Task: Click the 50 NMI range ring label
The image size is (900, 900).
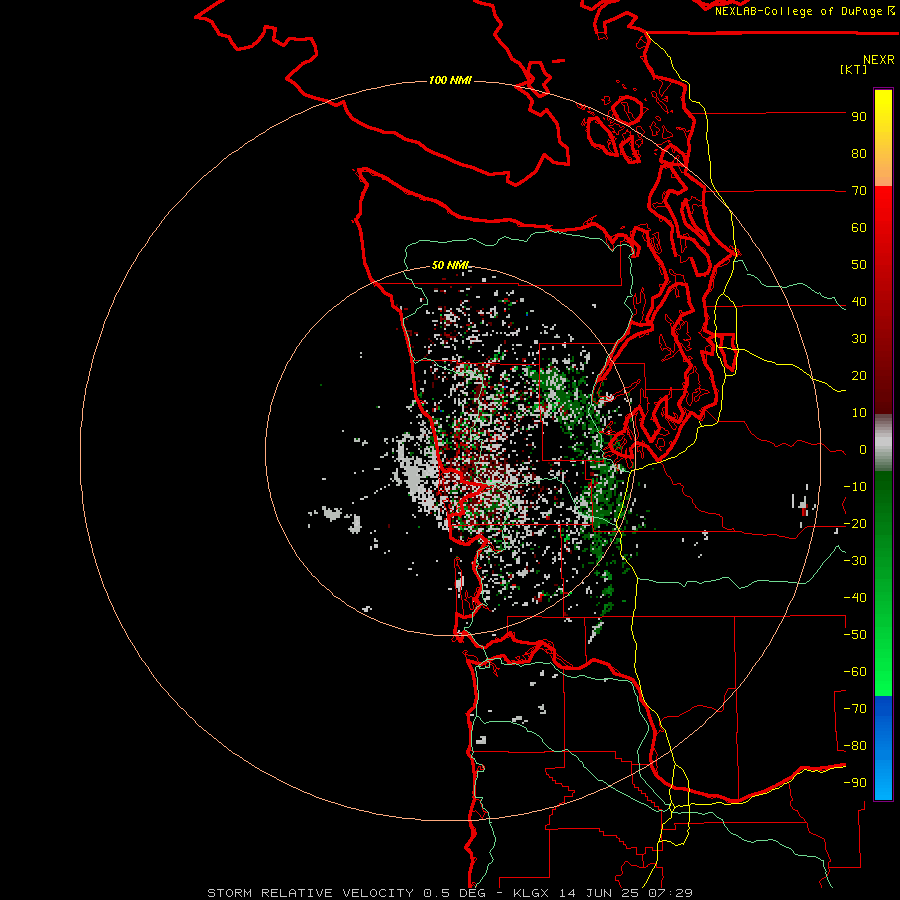Action: tap(451, 265)
